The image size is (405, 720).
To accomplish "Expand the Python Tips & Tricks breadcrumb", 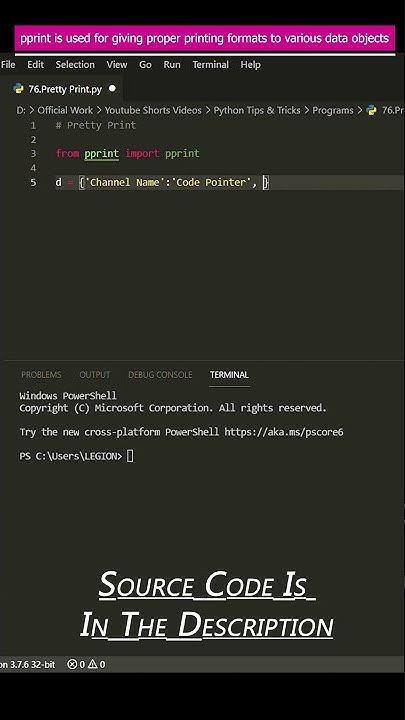I will [257, 110].
